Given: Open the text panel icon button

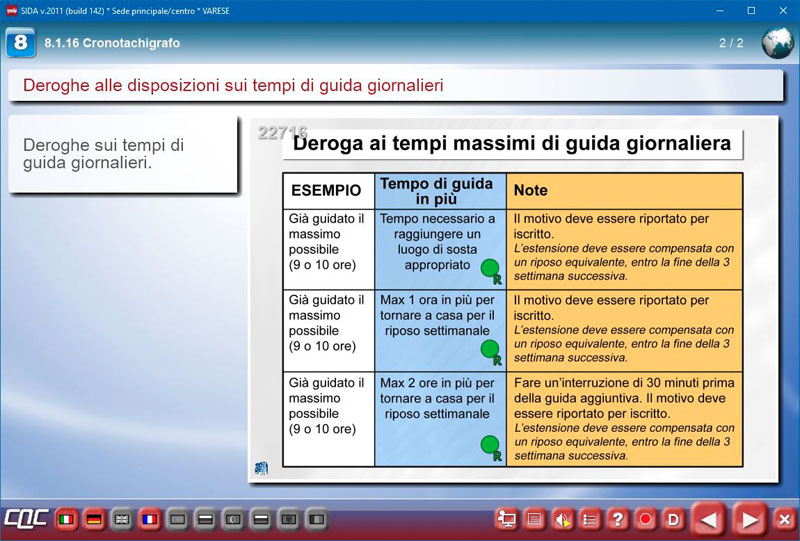Looking at the screenshot, I should coord(535,519).
